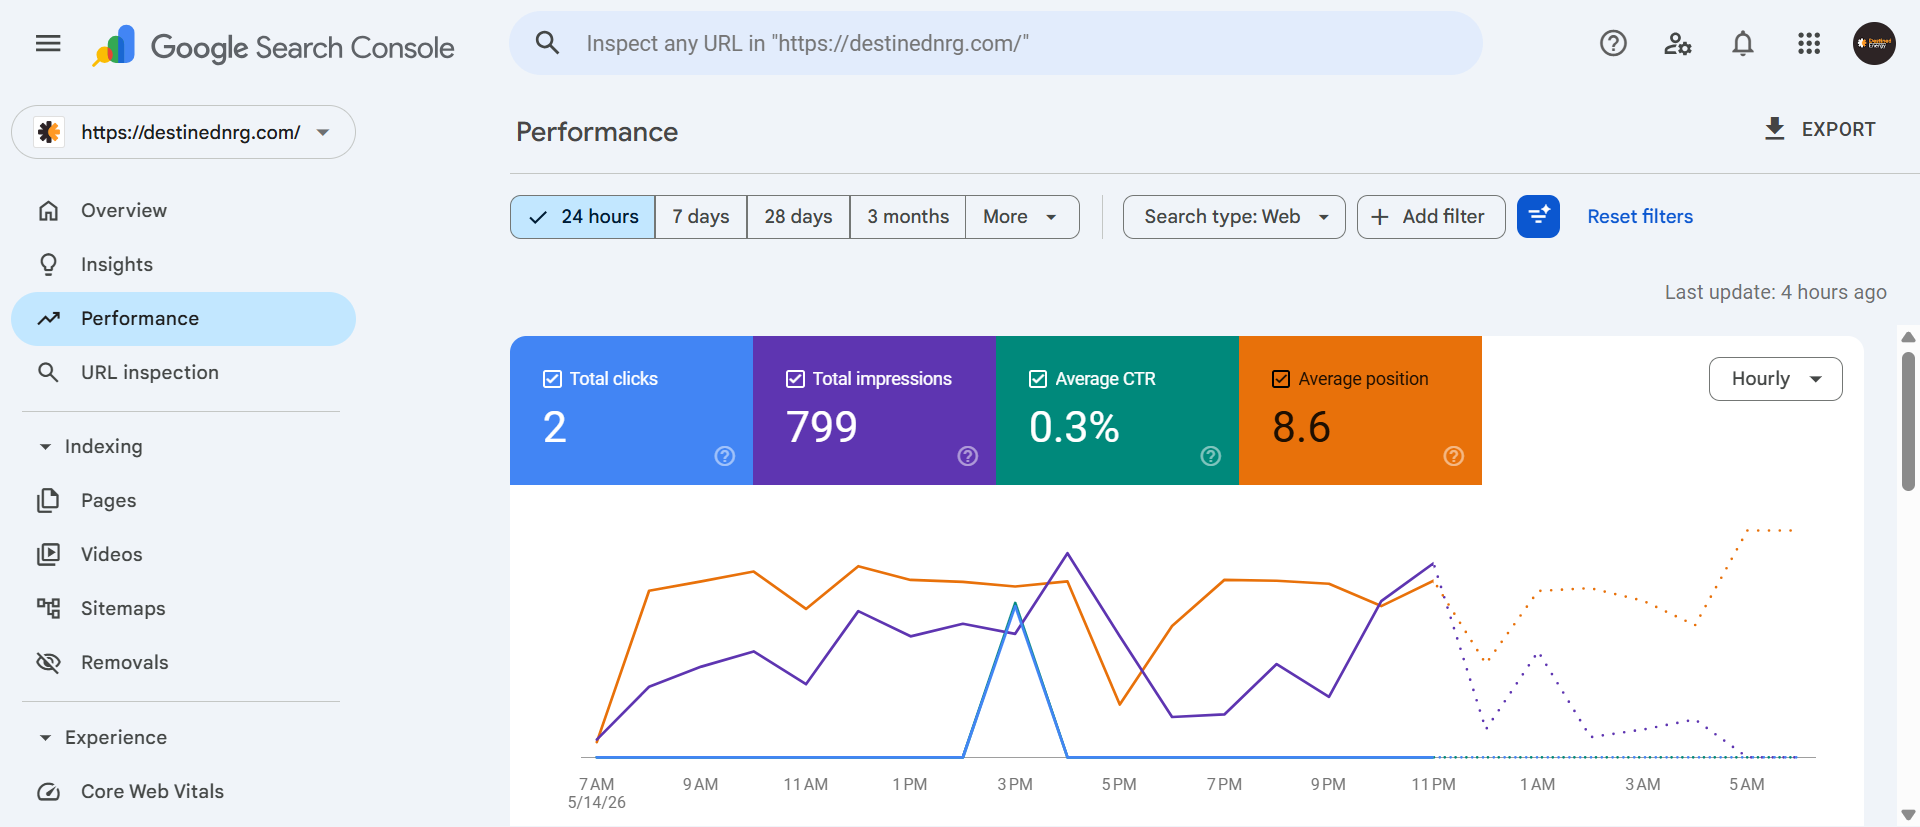
Task: Click the EXPORT button
Action: coord(1819,129)
